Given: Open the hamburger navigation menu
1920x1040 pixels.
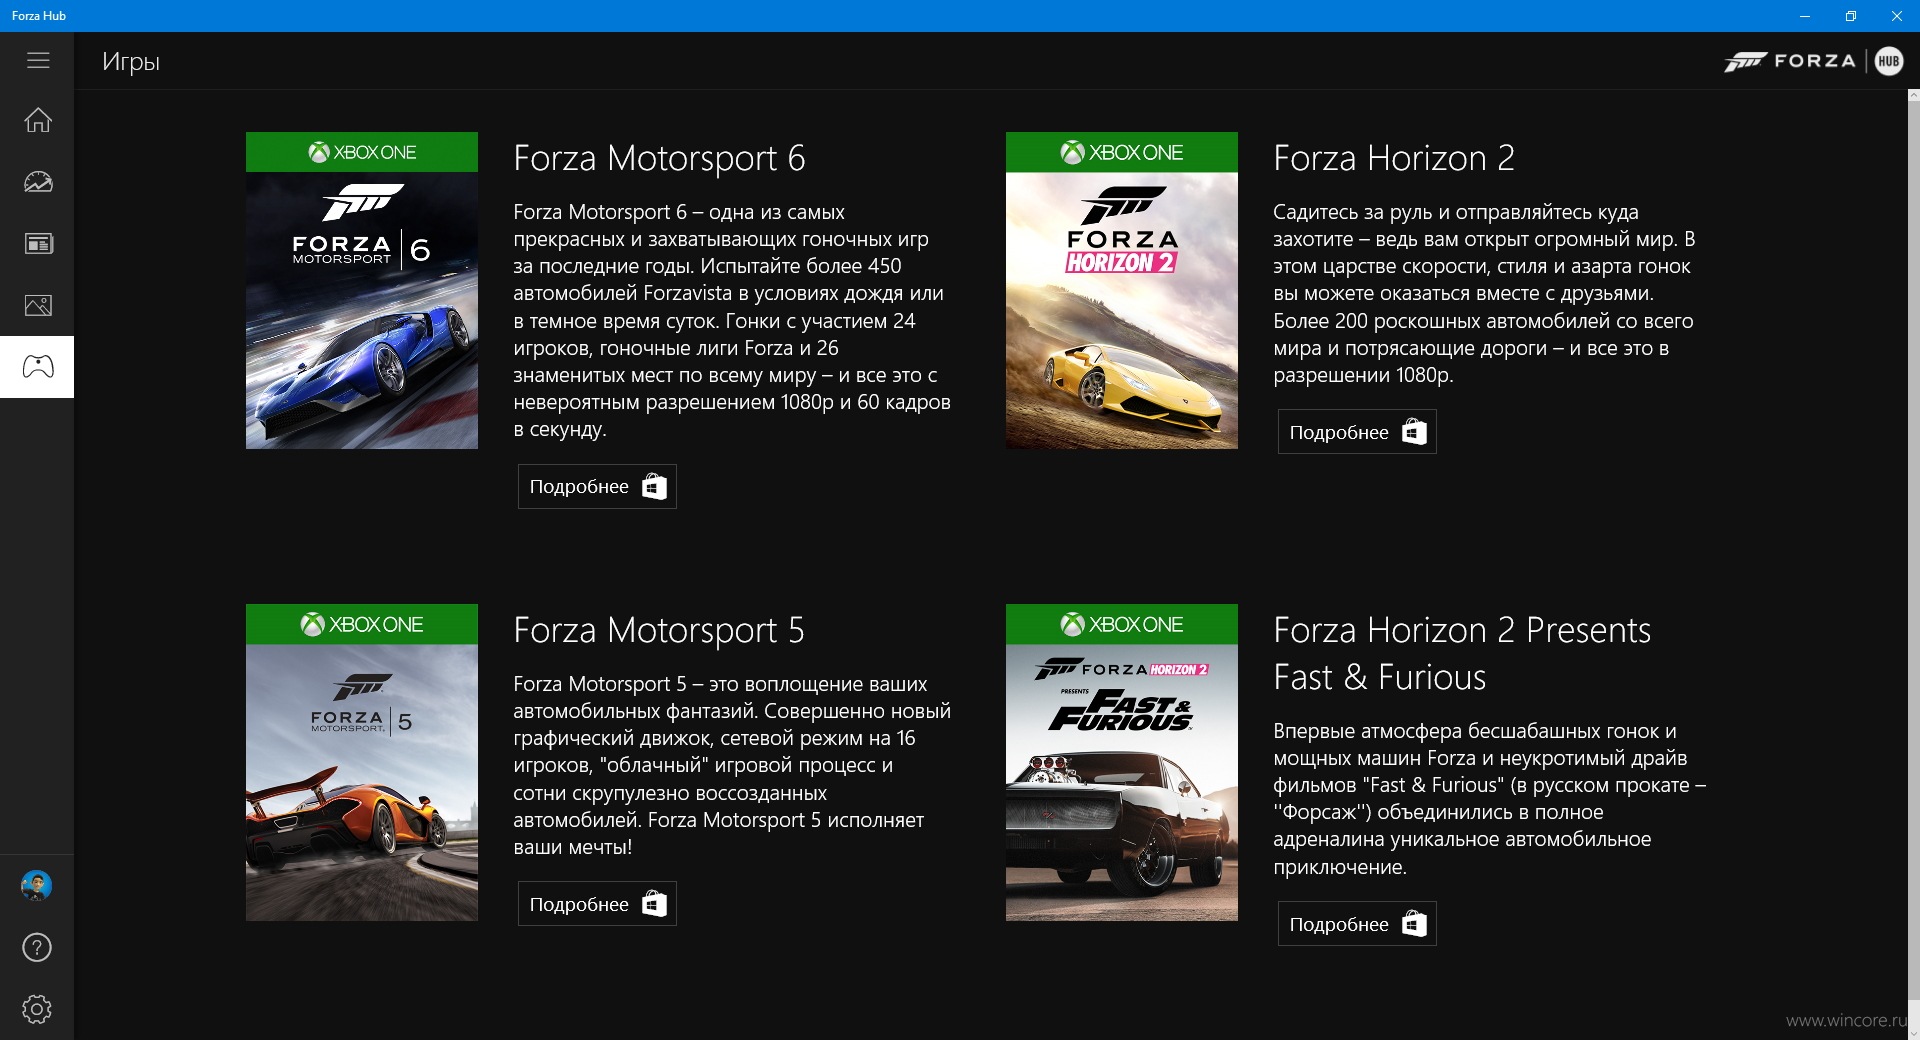Looking at the screenshot, I should pos(38,61).
